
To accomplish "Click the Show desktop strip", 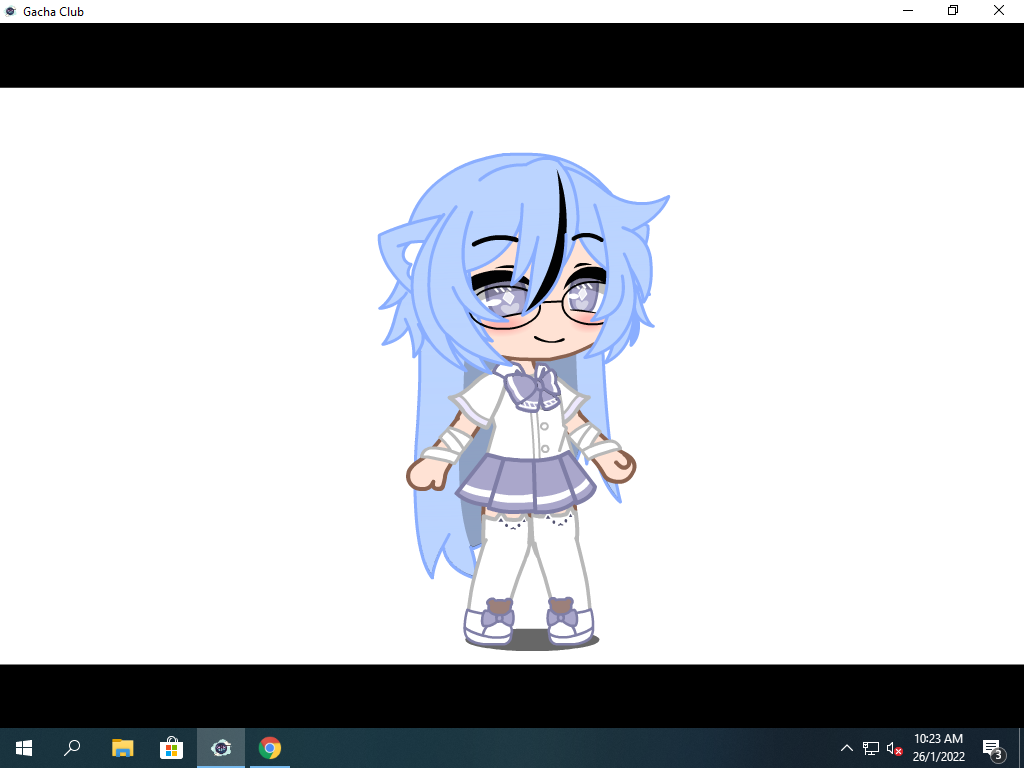I will [x=1021, y=748].
